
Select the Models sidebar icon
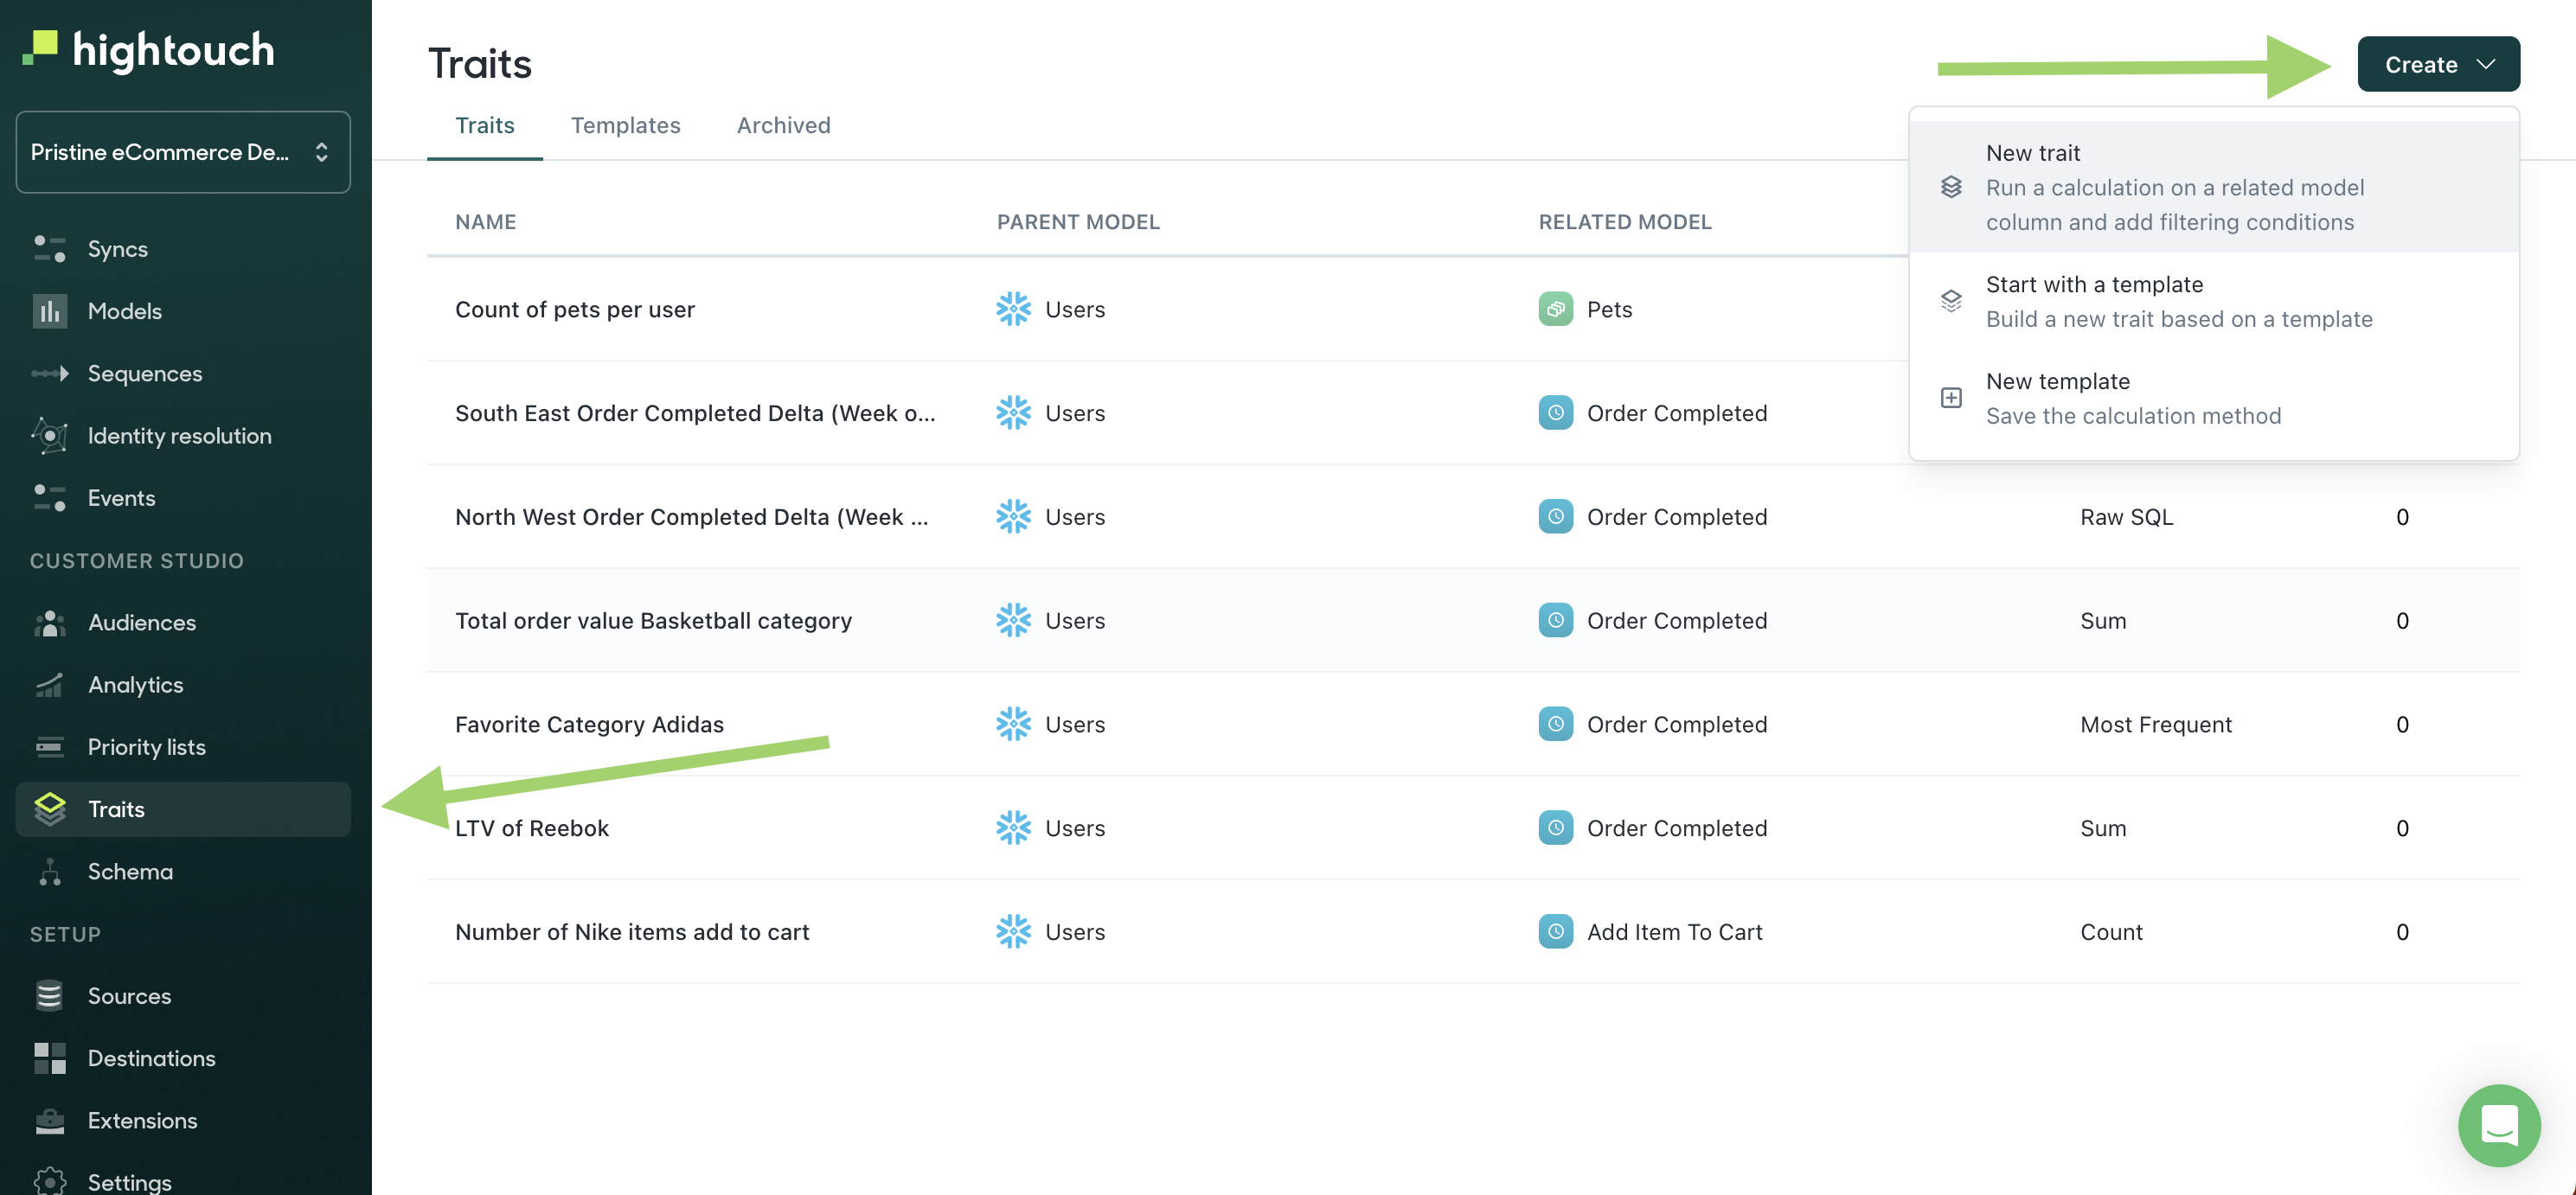point(49,310)
